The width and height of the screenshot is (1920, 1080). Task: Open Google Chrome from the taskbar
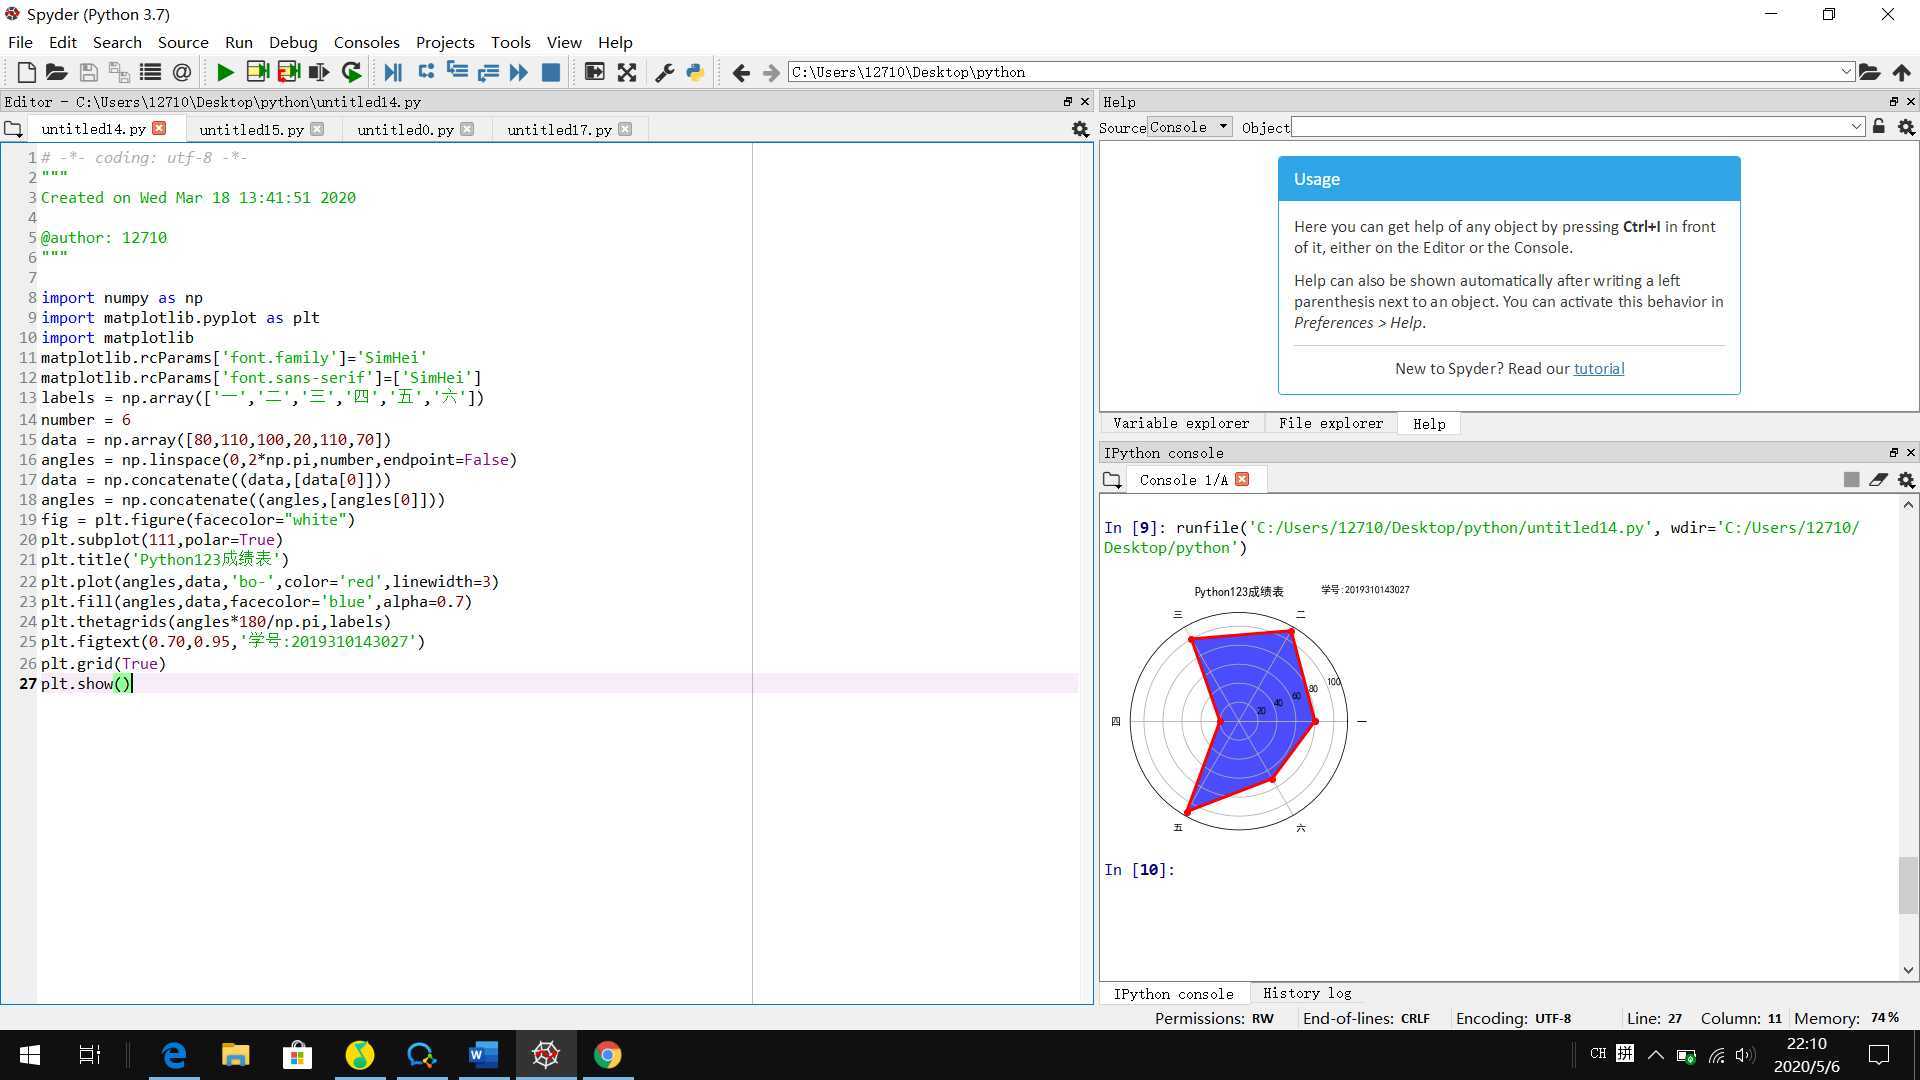point(607,1055)
